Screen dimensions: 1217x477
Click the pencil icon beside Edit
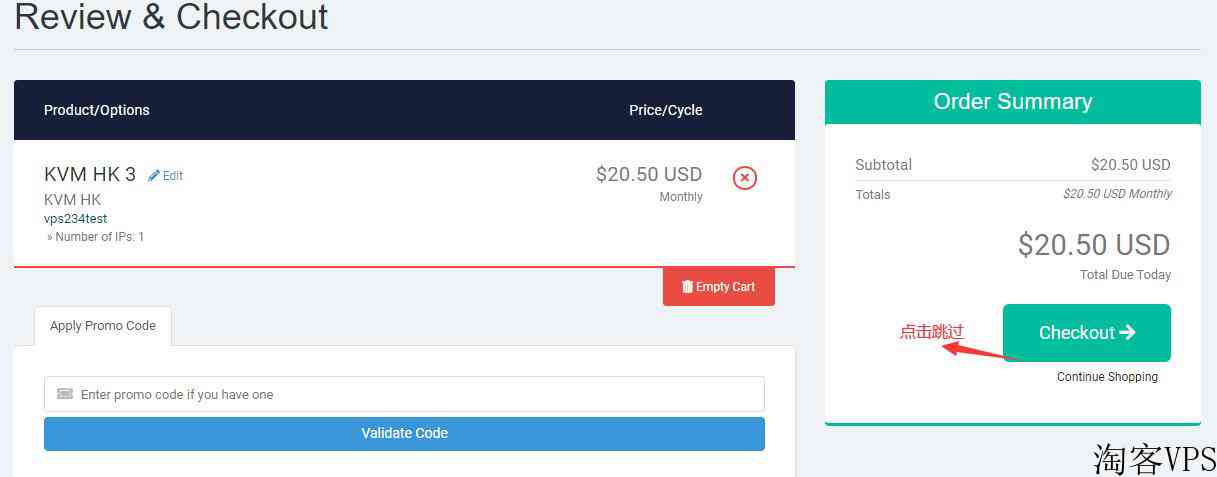[154, 175]
